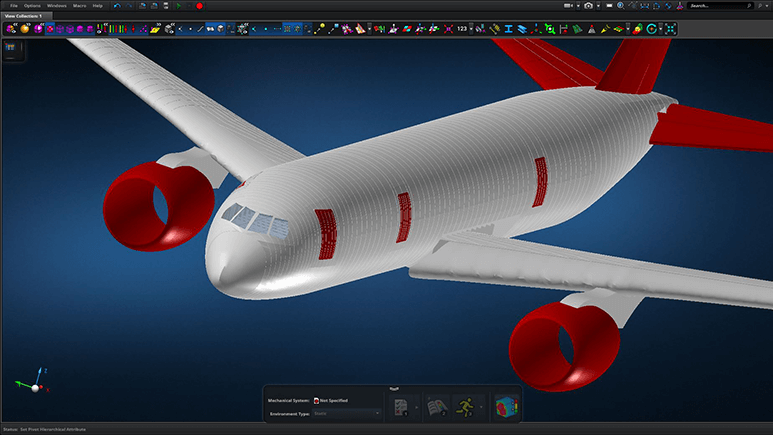Select the View Collection 1 tab
773x435 pixels.
pos(24,16)
